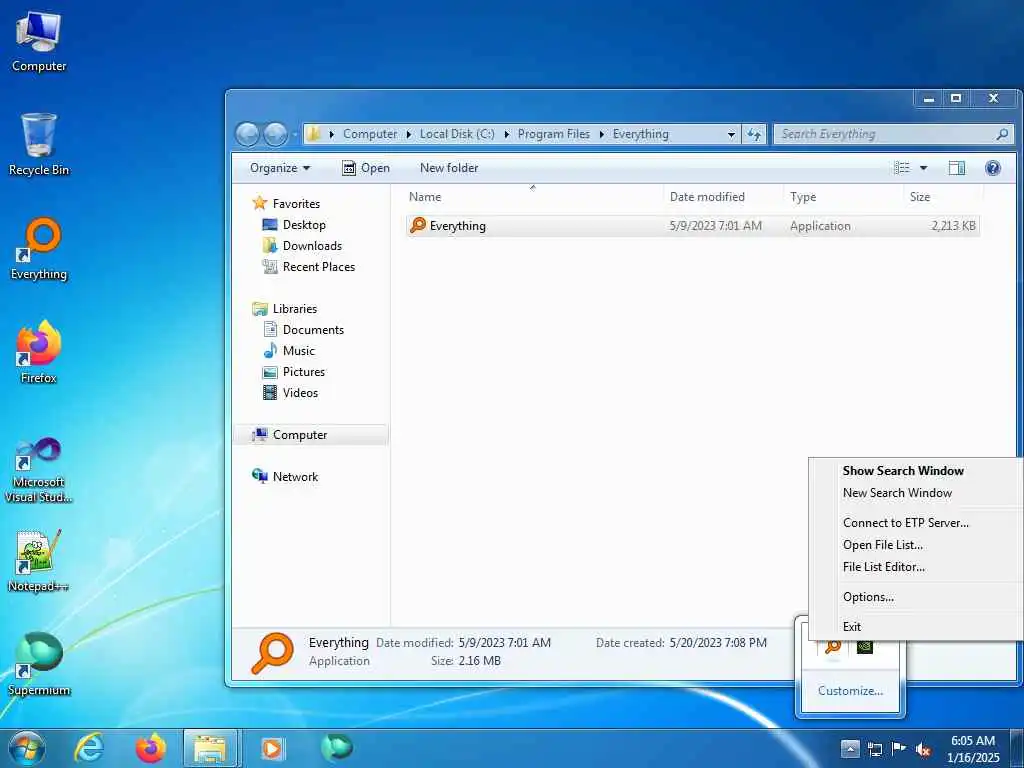Select Connect to ETP Server... menu entry
The height and width of the screenshot is (768, 1024).
[906, 522]
